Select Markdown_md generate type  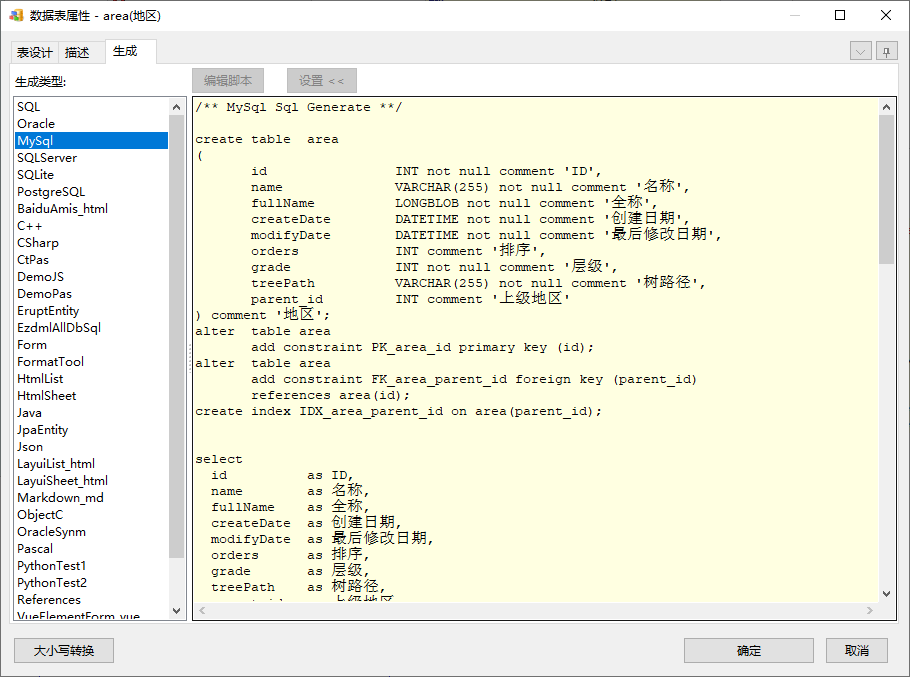coord(91,497)
